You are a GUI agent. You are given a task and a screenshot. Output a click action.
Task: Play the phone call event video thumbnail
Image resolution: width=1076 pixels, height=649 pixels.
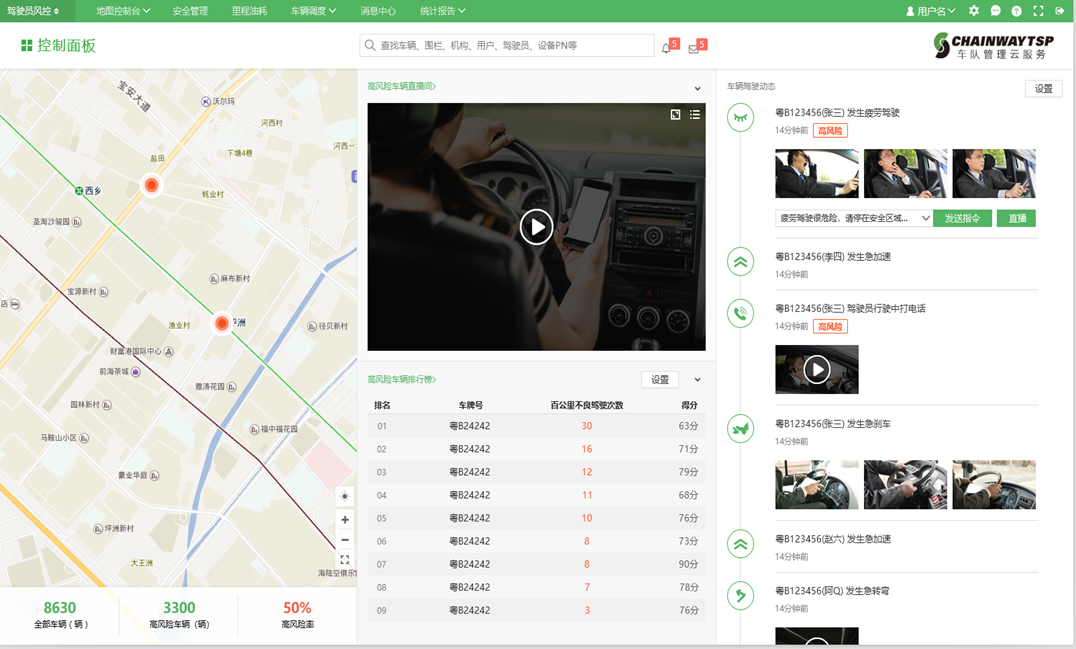(817, 369)
